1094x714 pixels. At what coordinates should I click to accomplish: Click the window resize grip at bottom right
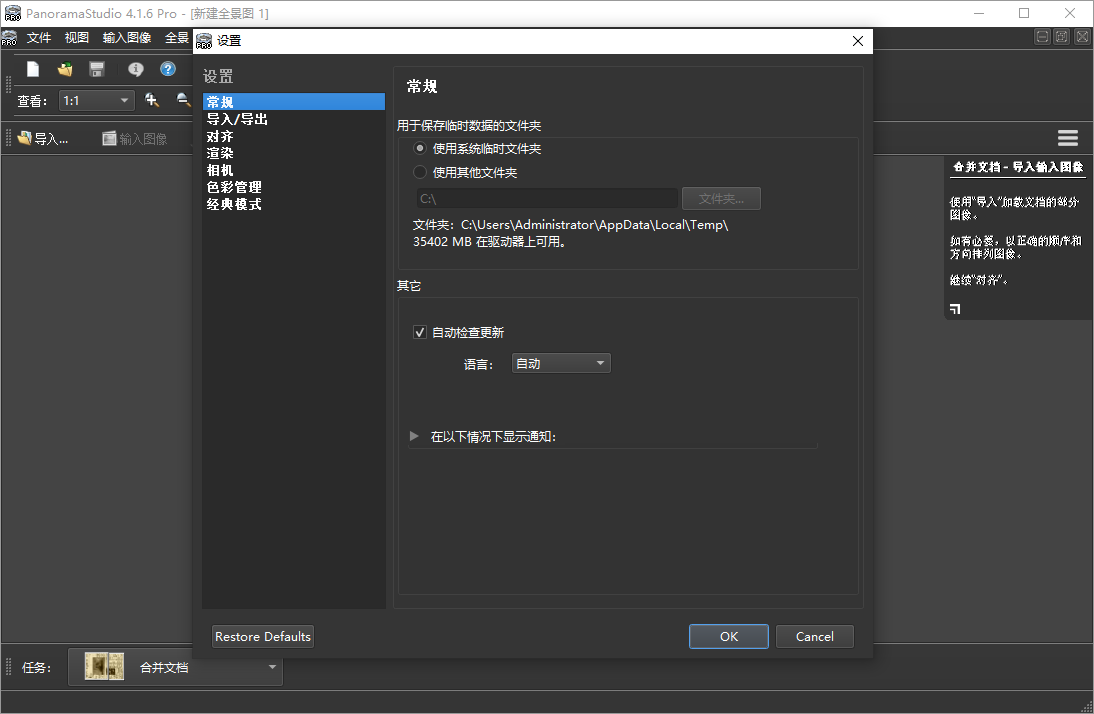1086,706
